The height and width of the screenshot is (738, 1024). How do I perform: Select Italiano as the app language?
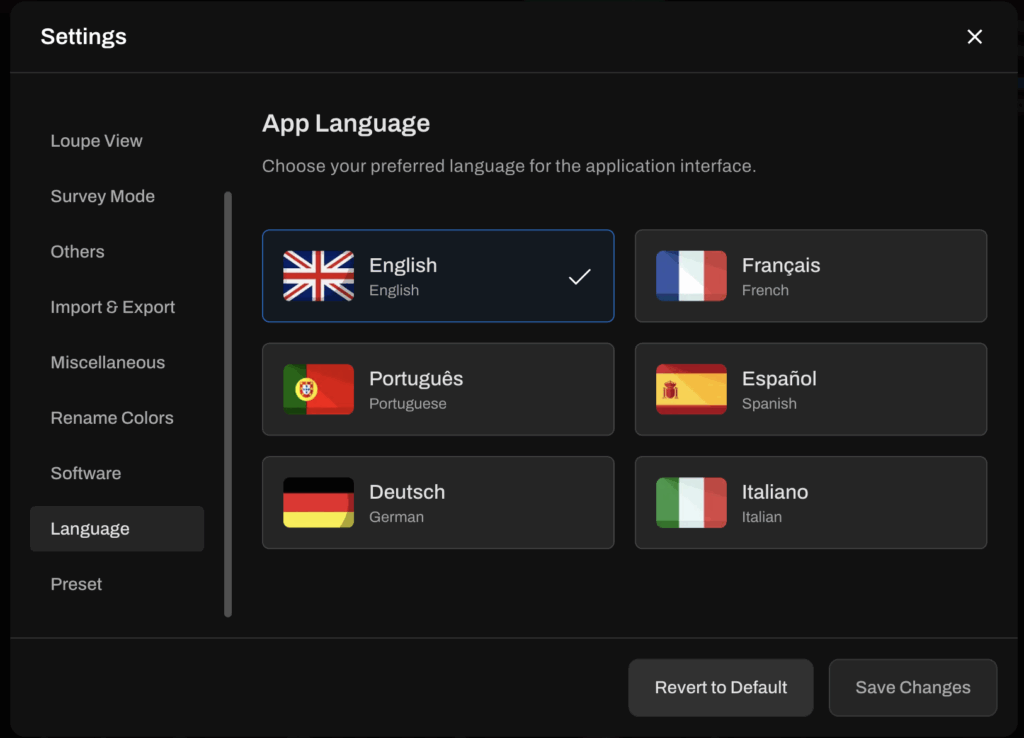pos(811,502)
